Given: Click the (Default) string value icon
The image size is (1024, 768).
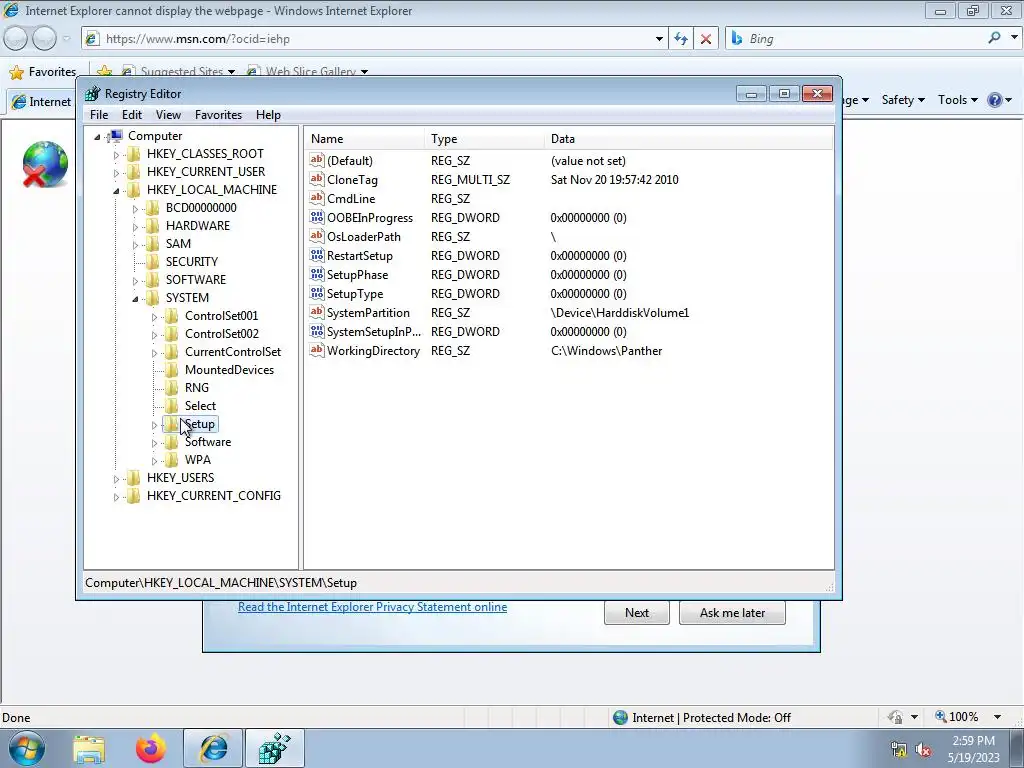Looking at the screenshot, I should (x=317, y=160).
